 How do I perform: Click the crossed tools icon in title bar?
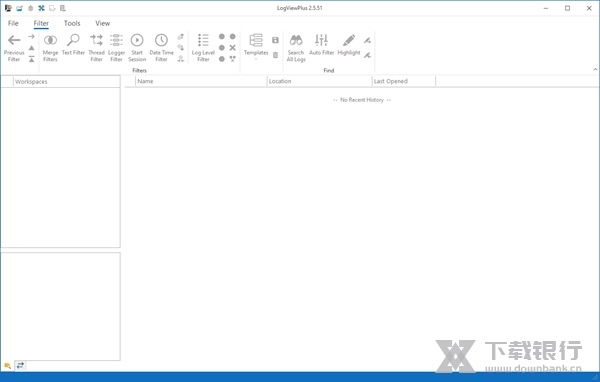click(41, 8)
